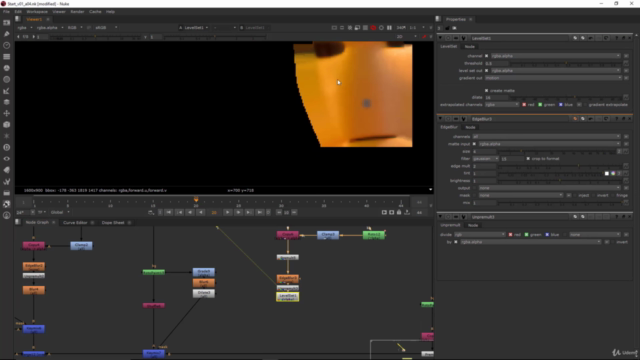Open the 3D nodes toolbar icon
The width and height of the screenshot is (640, 360).
pos(7,125)
